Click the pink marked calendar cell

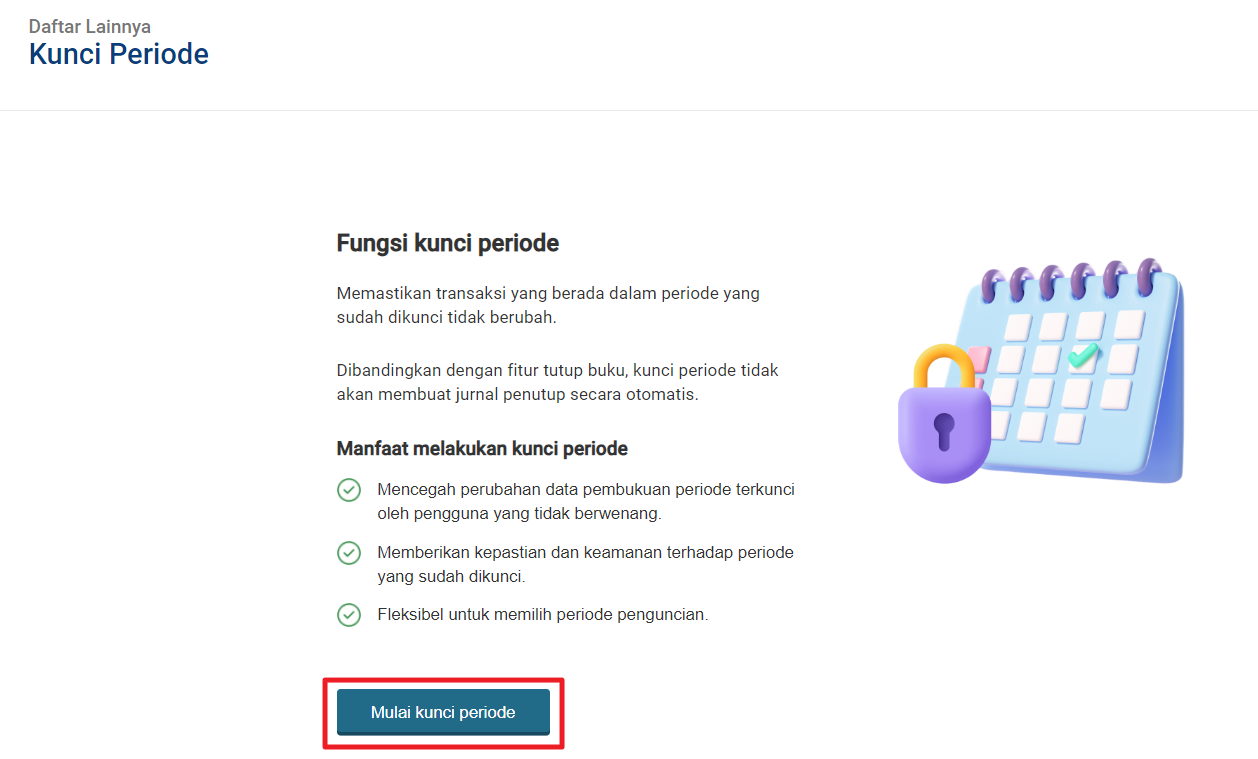tap(980, 358)
